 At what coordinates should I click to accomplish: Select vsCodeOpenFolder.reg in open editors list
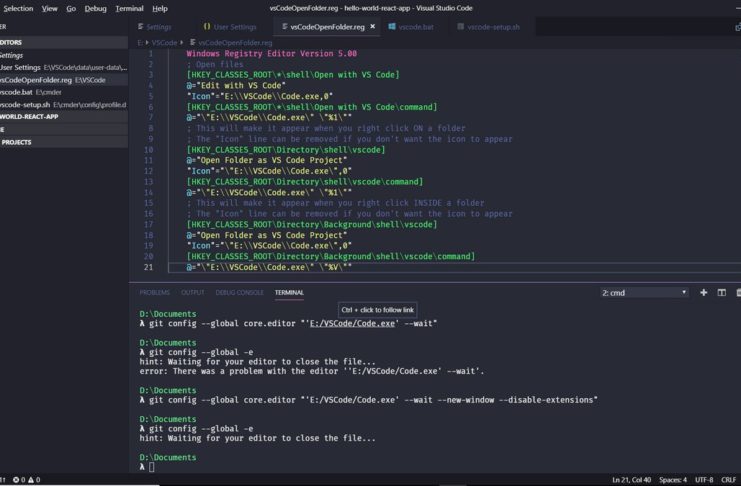pyautogui.click(x=64, y=80)
